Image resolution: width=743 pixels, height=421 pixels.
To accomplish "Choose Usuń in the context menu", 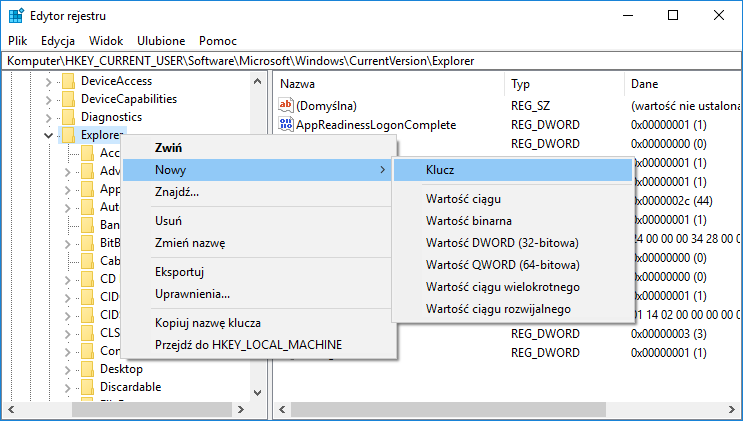I will tap(259, 221).
